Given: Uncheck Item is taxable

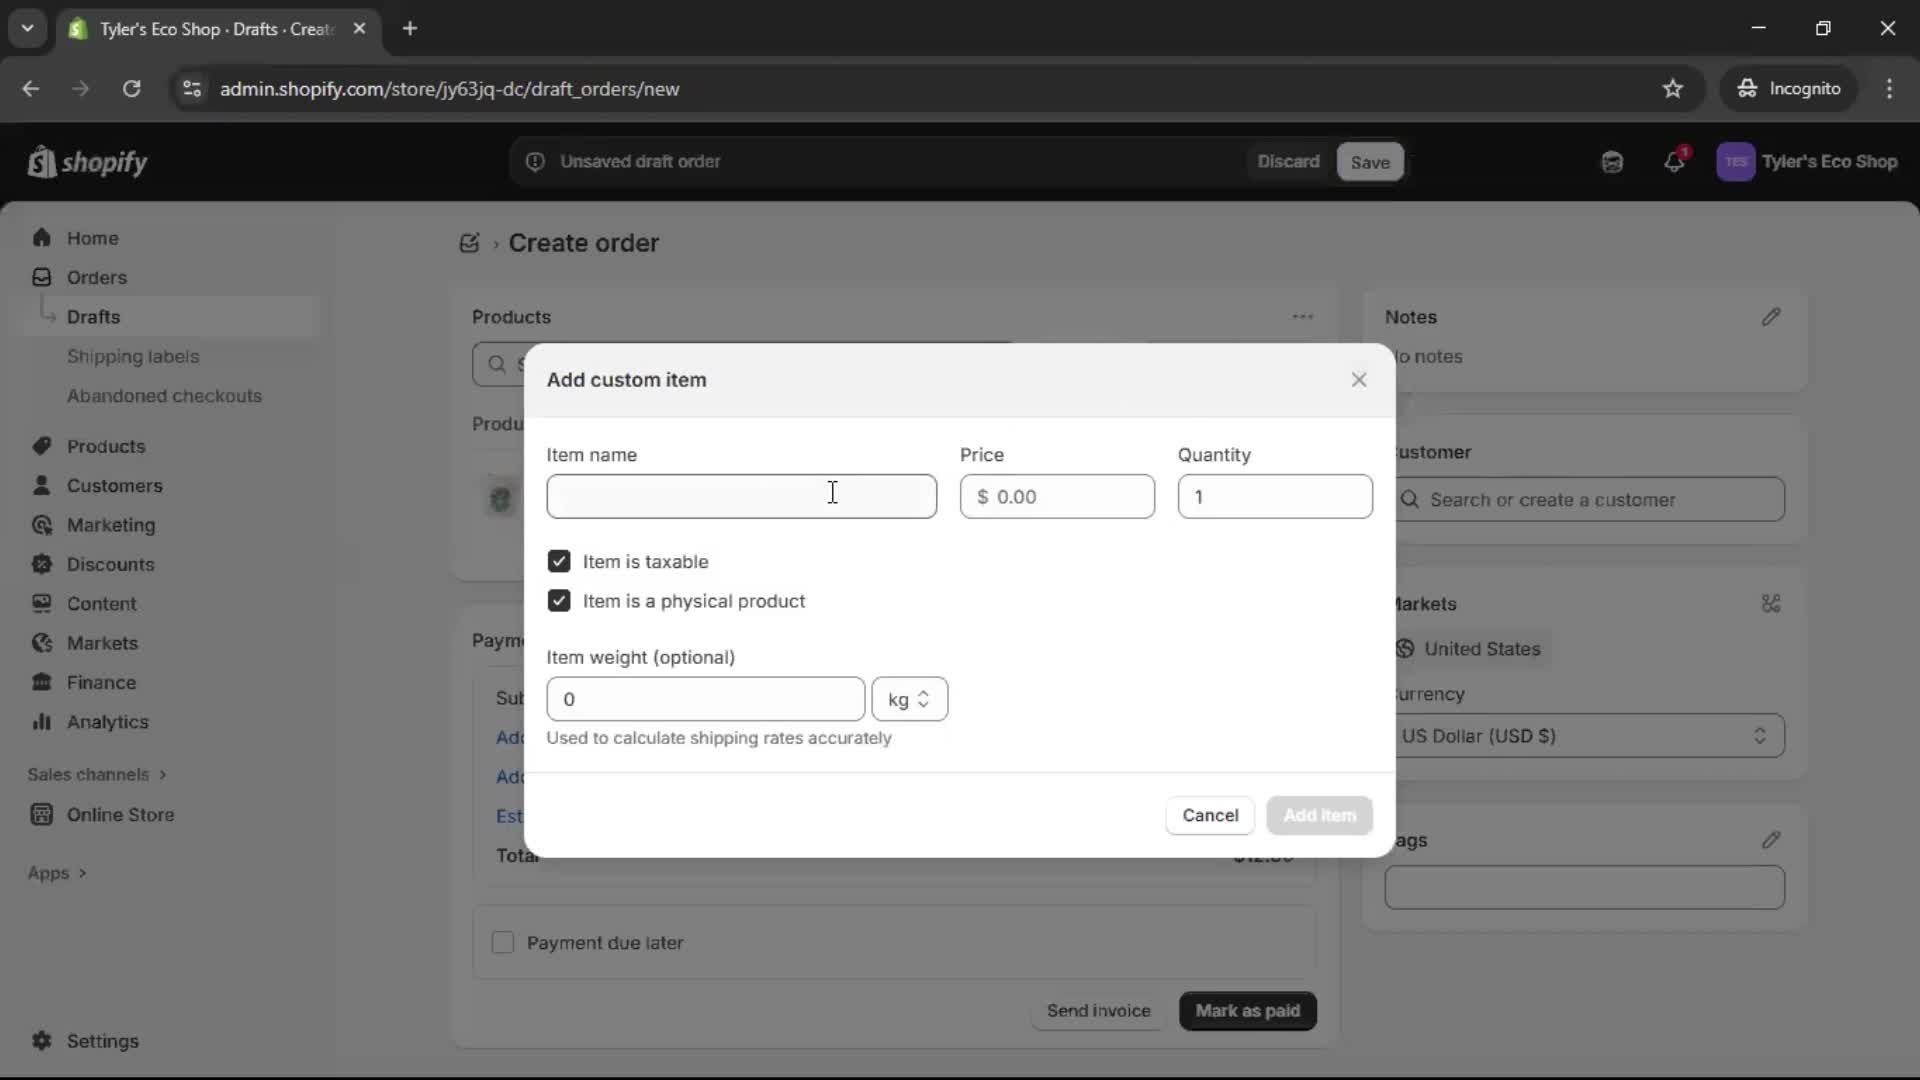Looking at the screenshot, I should pos(559,561).
